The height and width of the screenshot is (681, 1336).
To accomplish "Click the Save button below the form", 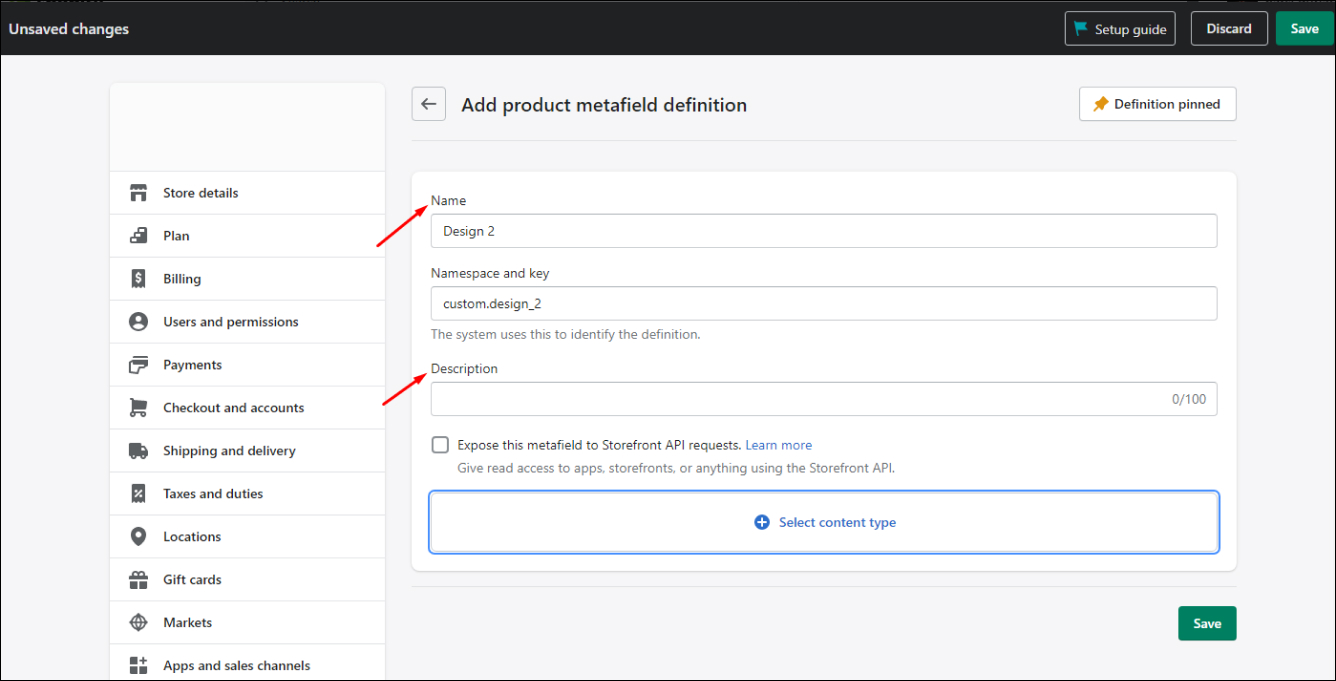I will tap(1207, 623).
